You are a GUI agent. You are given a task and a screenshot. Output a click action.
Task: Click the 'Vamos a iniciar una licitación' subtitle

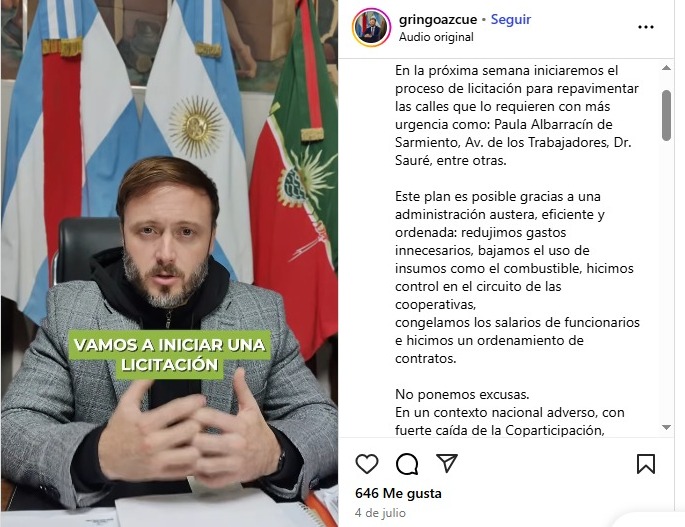pos(170,354)
